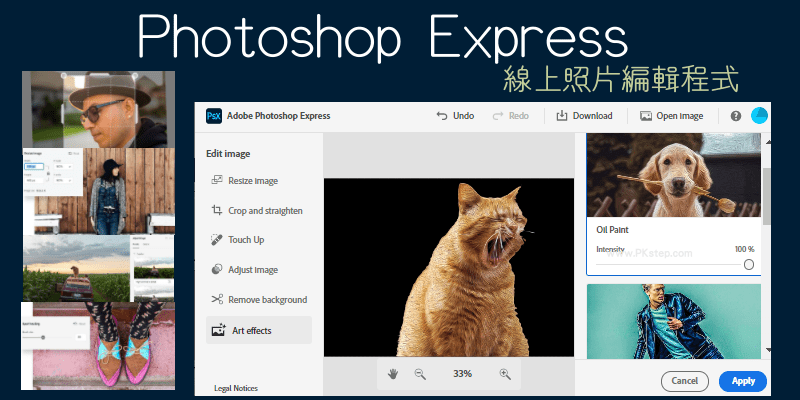Select the hand pan tool
The height and width of the screenshot is (400, 800).
point(392,374)
